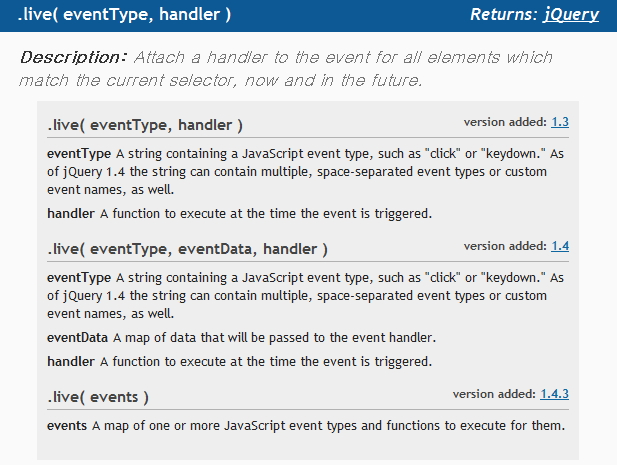Viewport: 617px width, 465px height.
Task: Open the version 1.3 link
Action: click(560, 122)
